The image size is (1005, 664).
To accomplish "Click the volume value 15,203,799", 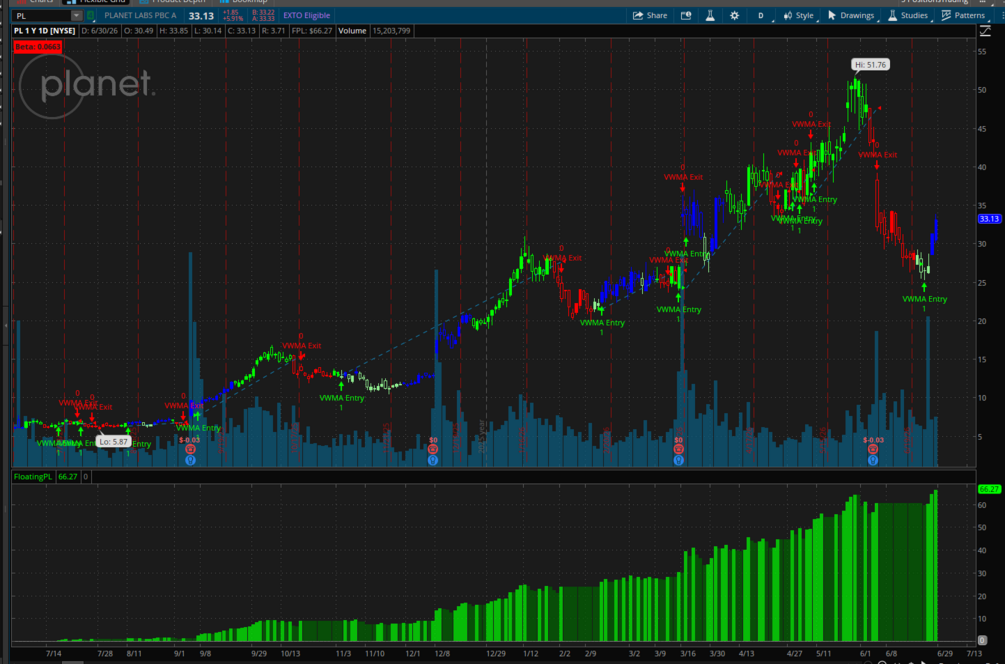I will pyautogui.click(x=391, y=31).
